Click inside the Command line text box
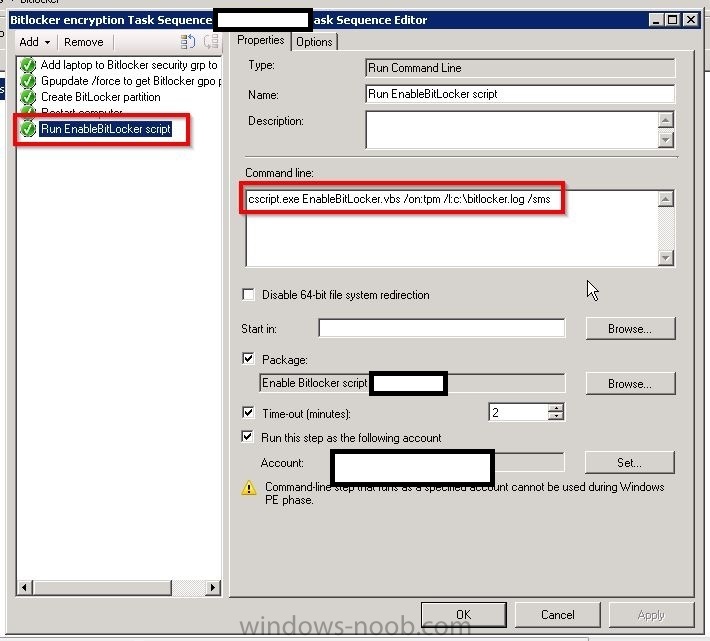Screen dimensions: 710x641 tap(452, 229)
